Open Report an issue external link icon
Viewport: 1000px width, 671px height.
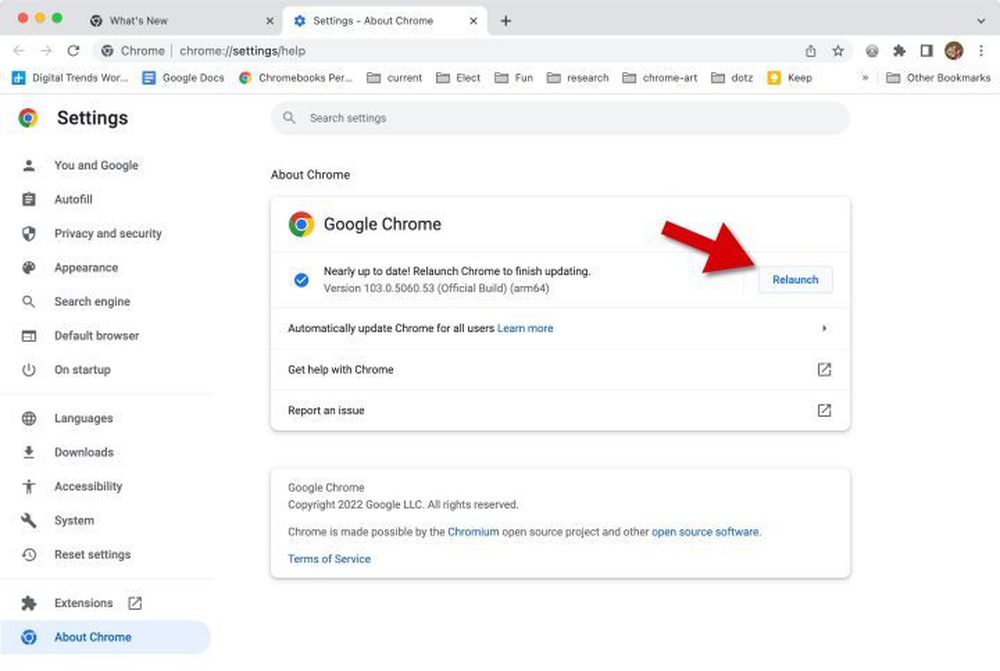coord(824,410)
